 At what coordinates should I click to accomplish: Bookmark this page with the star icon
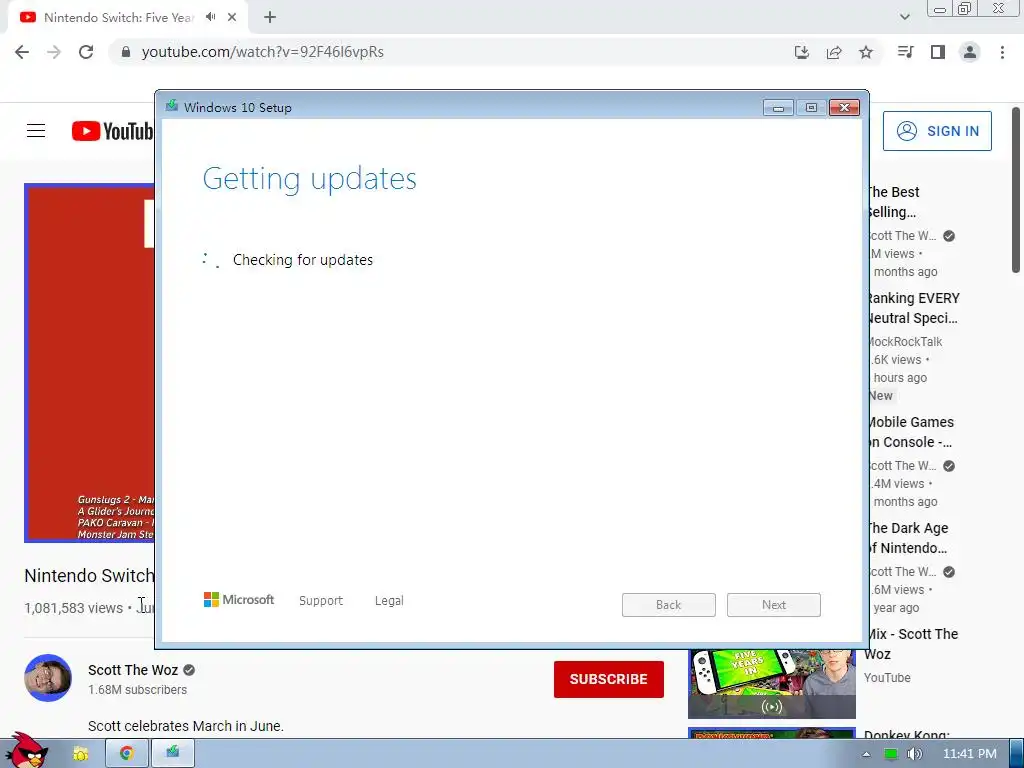click(x=866, y=52)
